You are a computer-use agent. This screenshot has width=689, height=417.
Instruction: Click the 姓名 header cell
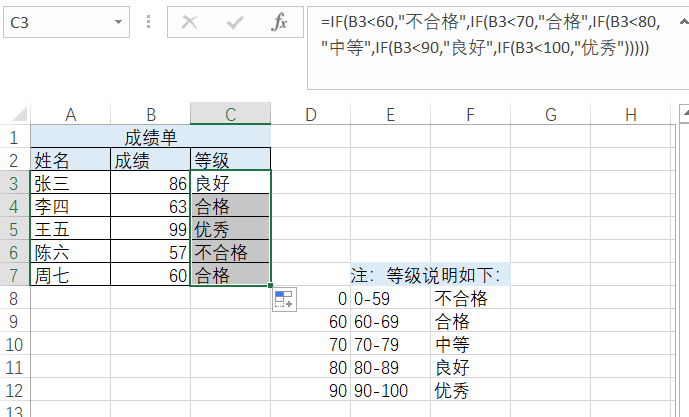pos(70,160)
